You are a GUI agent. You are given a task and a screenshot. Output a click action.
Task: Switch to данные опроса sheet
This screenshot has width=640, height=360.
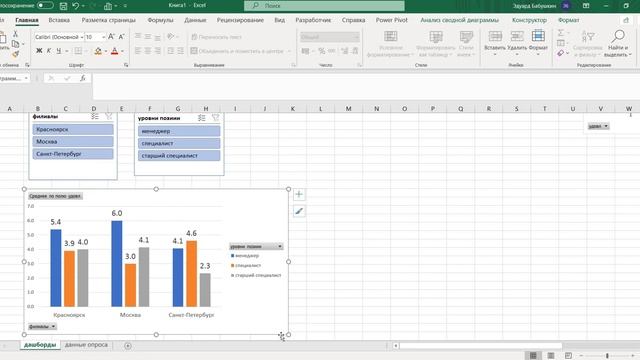87,345
